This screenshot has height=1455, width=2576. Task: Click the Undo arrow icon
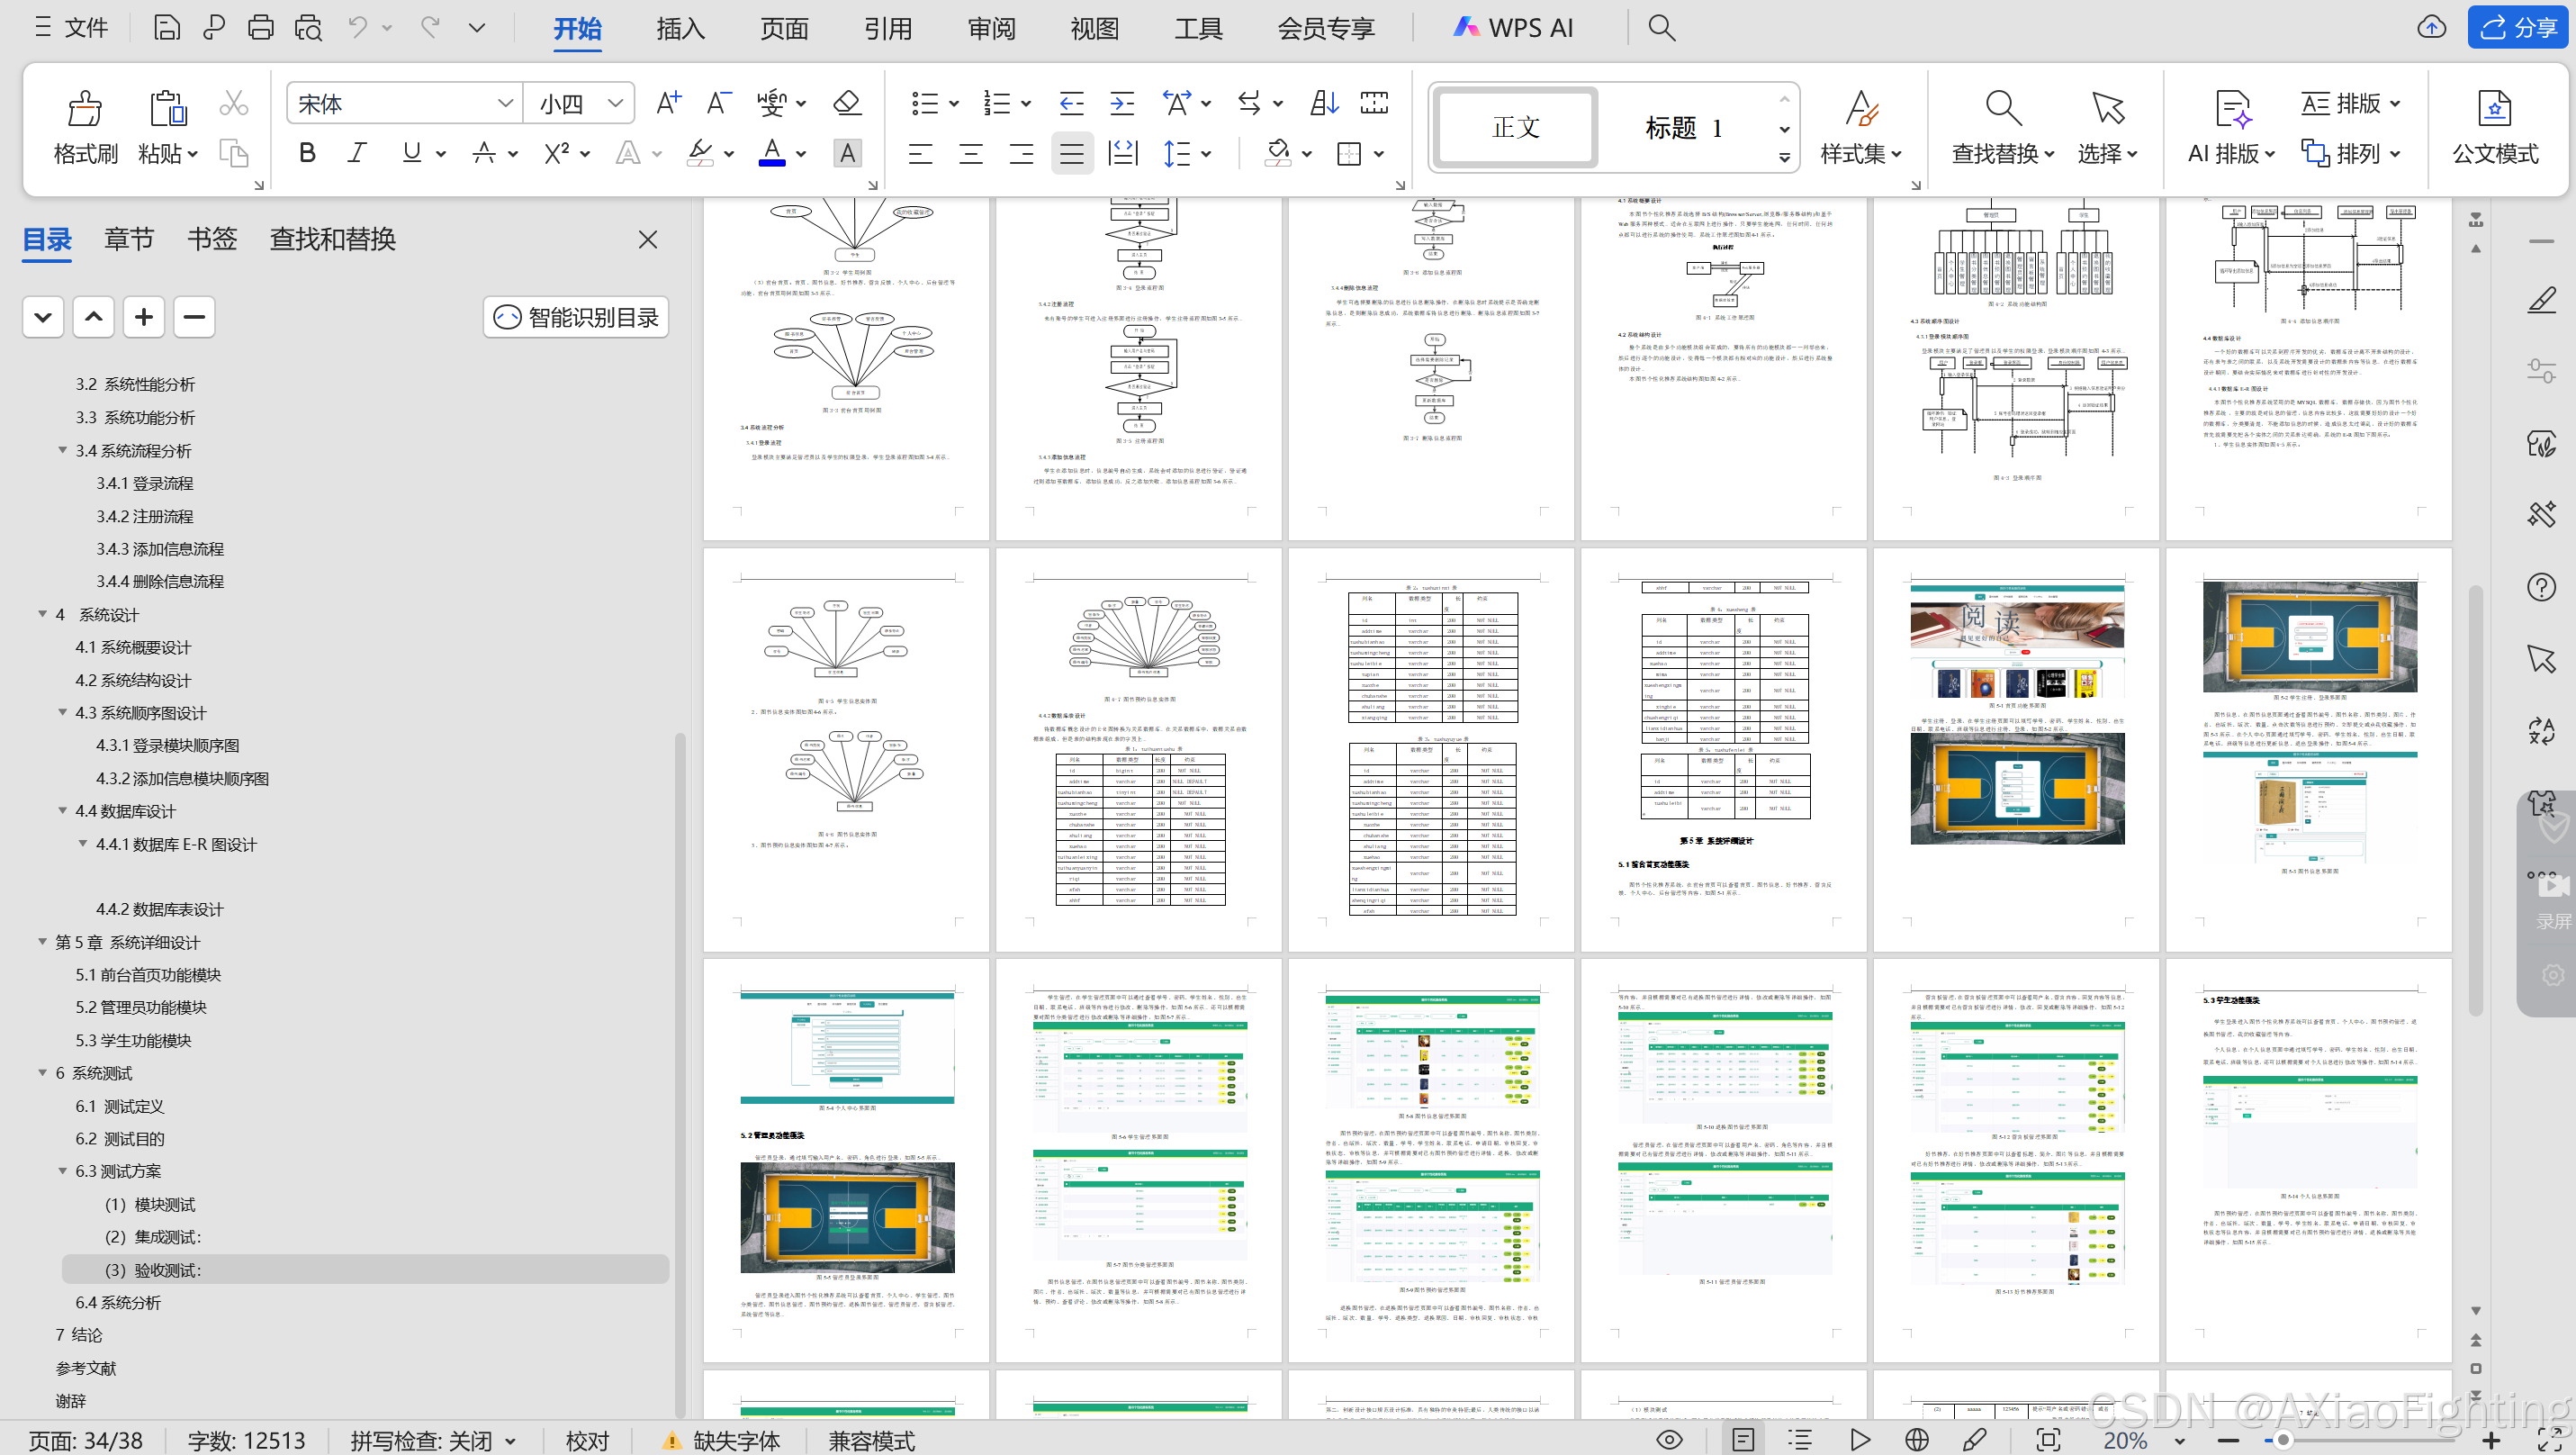[357, 27]
